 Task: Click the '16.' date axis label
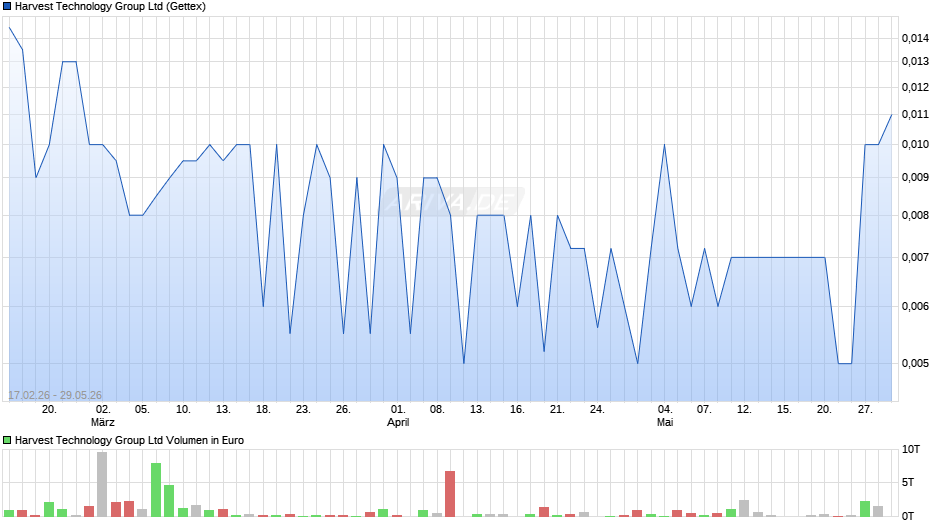[517, 410]
